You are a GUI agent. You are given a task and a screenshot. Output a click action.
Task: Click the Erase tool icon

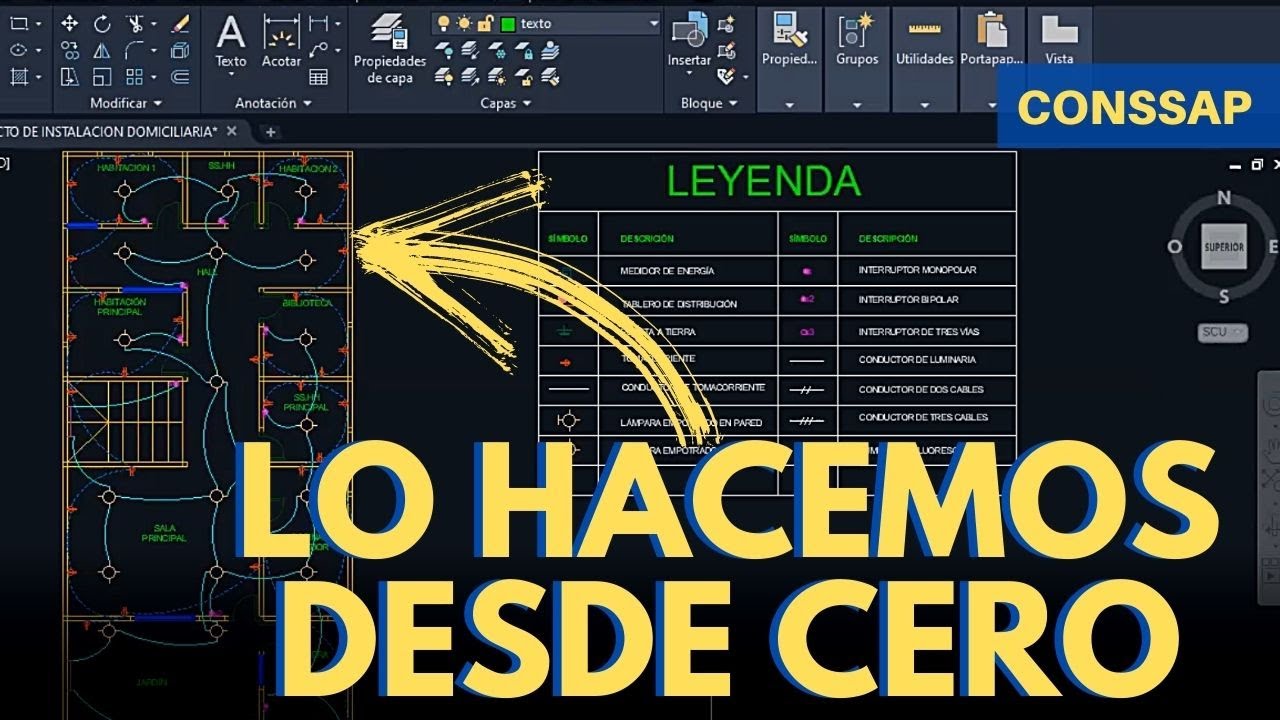[x=180, y=23]
